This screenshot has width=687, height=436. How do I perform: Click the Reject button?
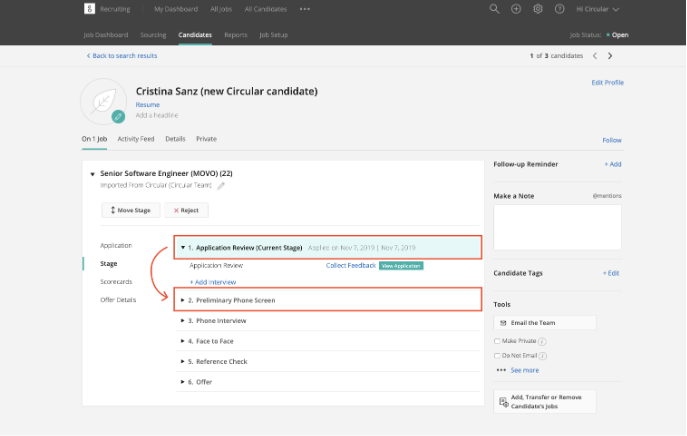click(x=186, y=210)
